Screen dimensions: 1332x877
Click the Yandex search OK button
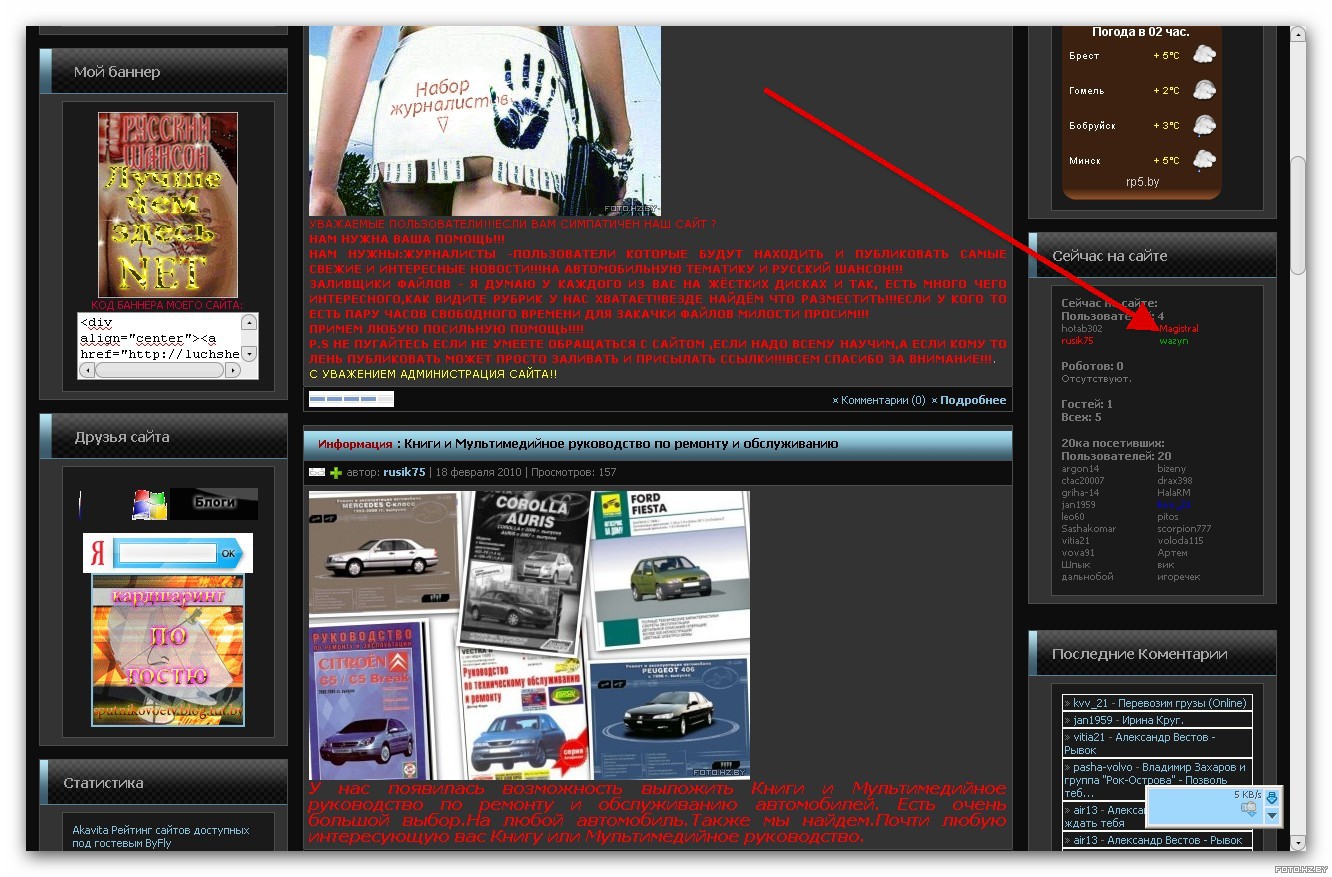point(229,553)
